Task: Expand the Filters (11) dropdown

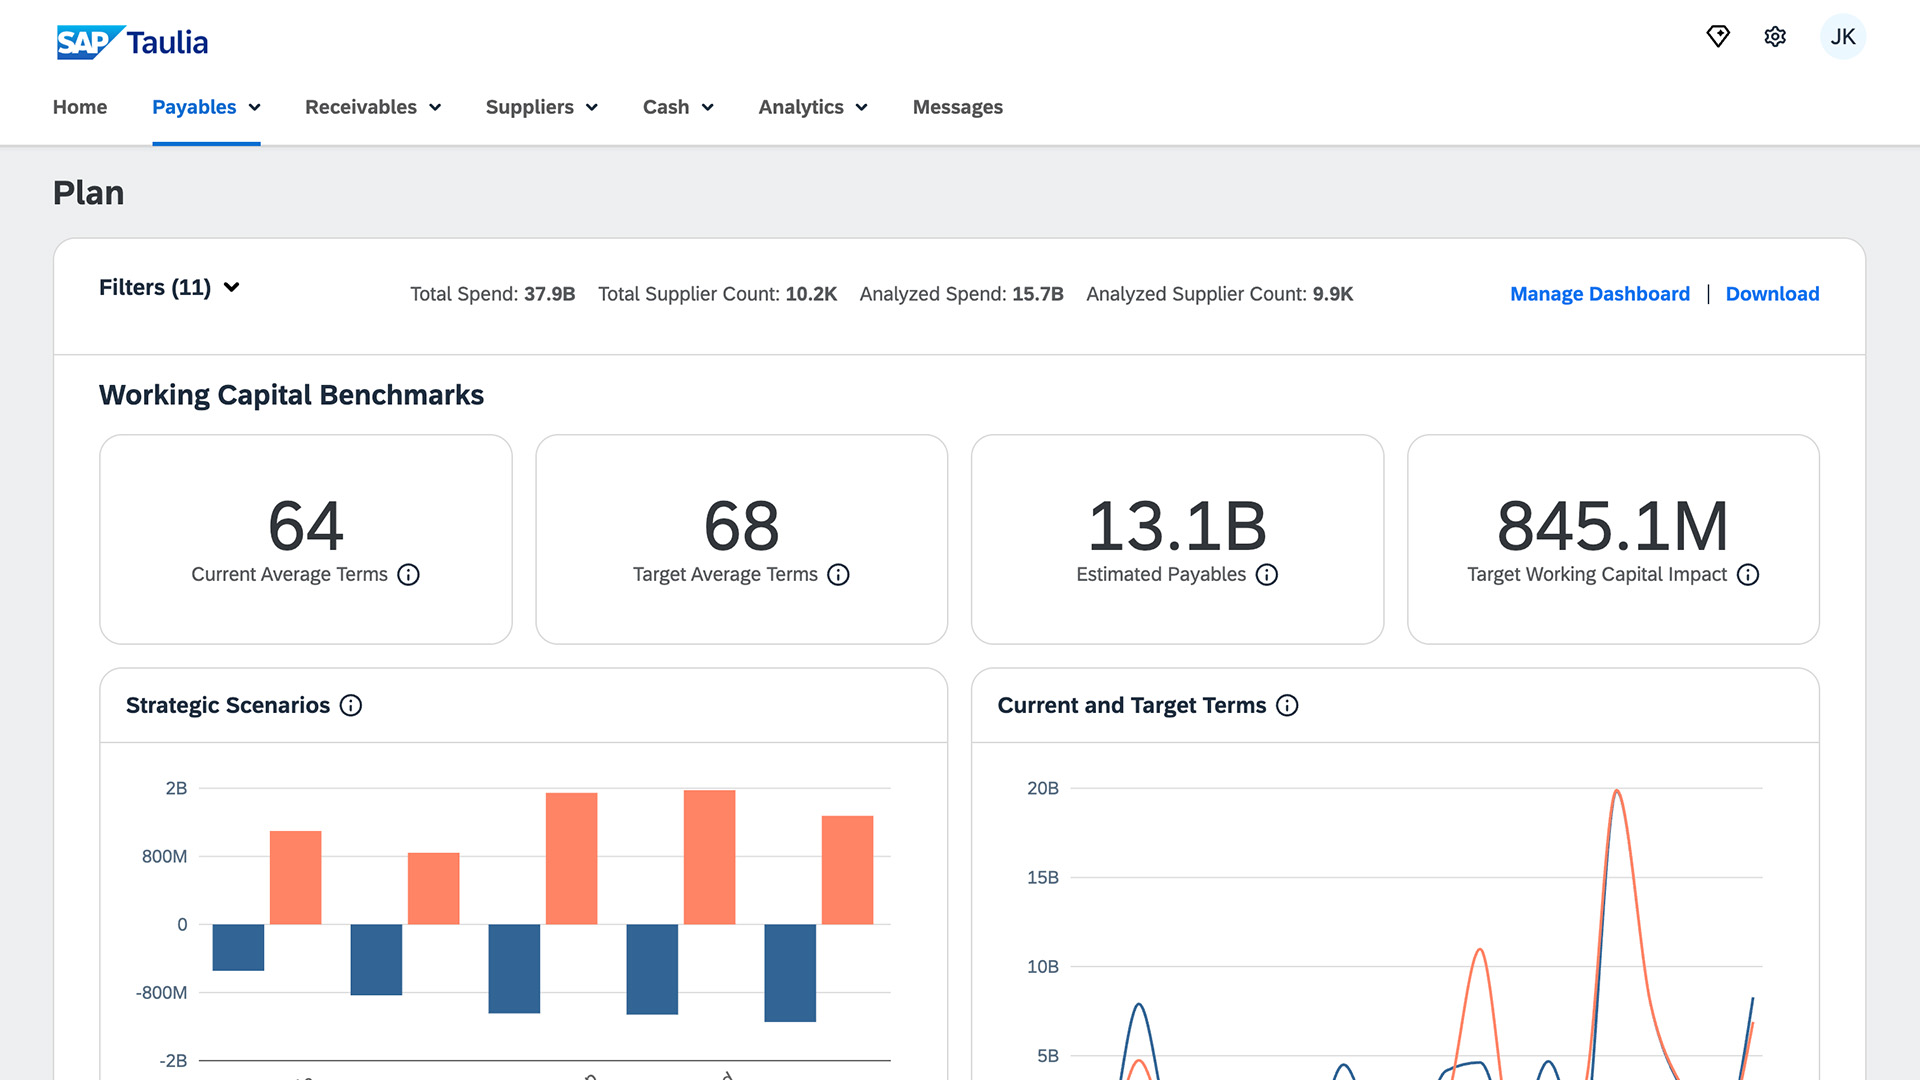Action: (x=169, y=288)
